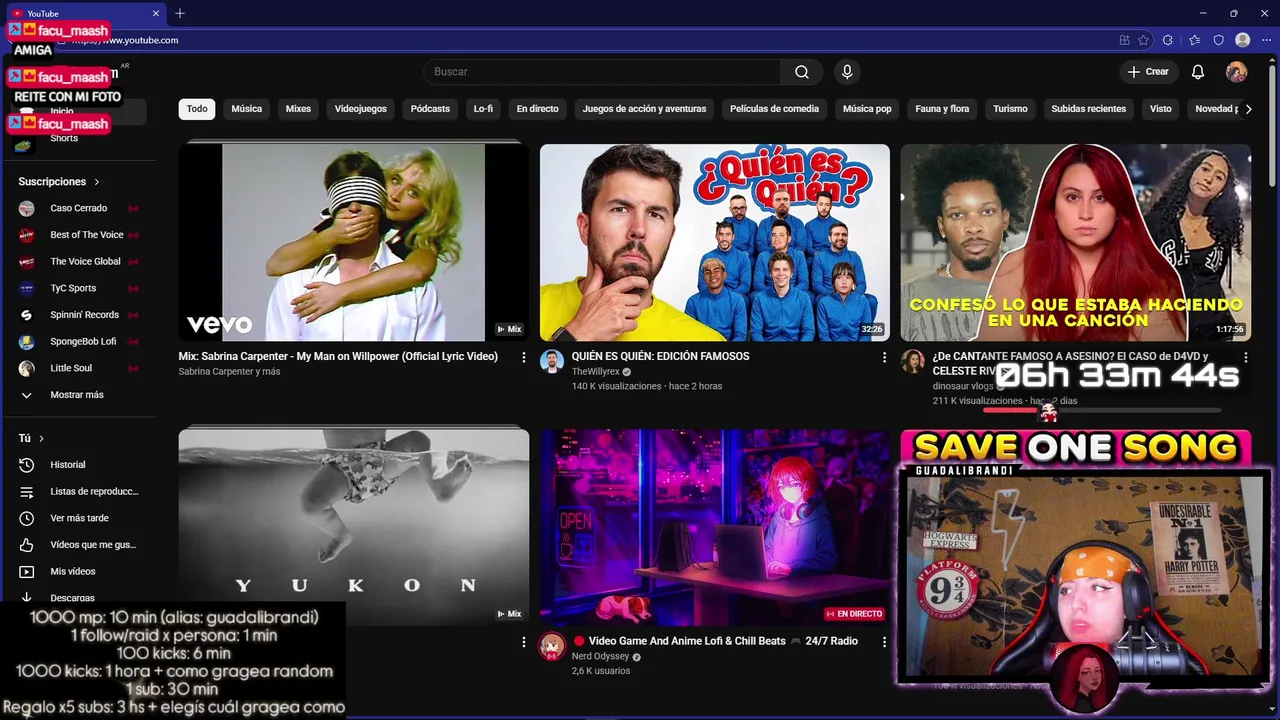This screenshot has height=720, width=1280.
Task: Select Películas de comedia chip
Action: click(774, 109)
